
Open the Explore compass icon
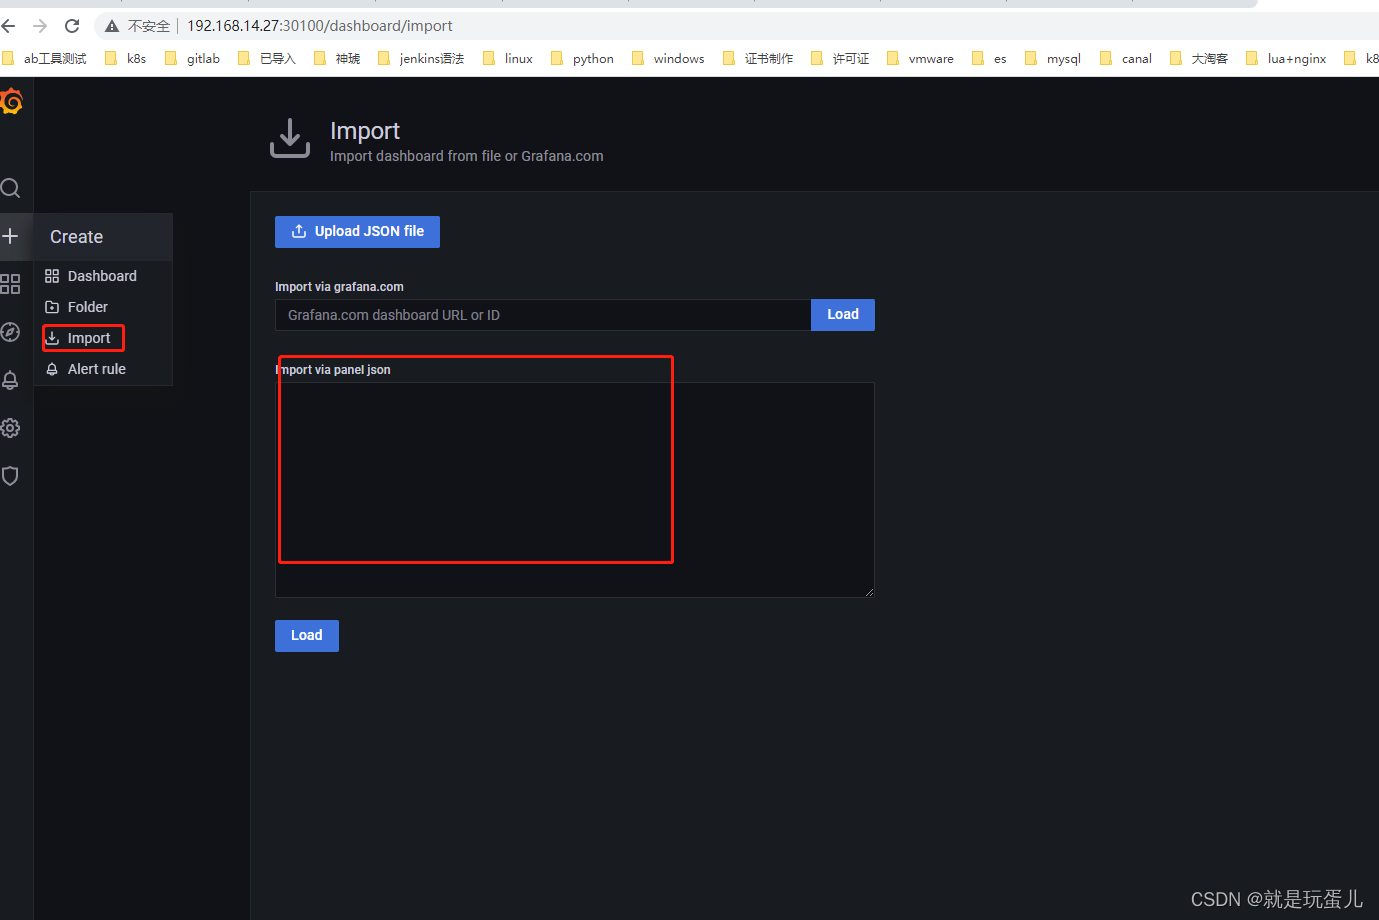click(x=10, y=332)
